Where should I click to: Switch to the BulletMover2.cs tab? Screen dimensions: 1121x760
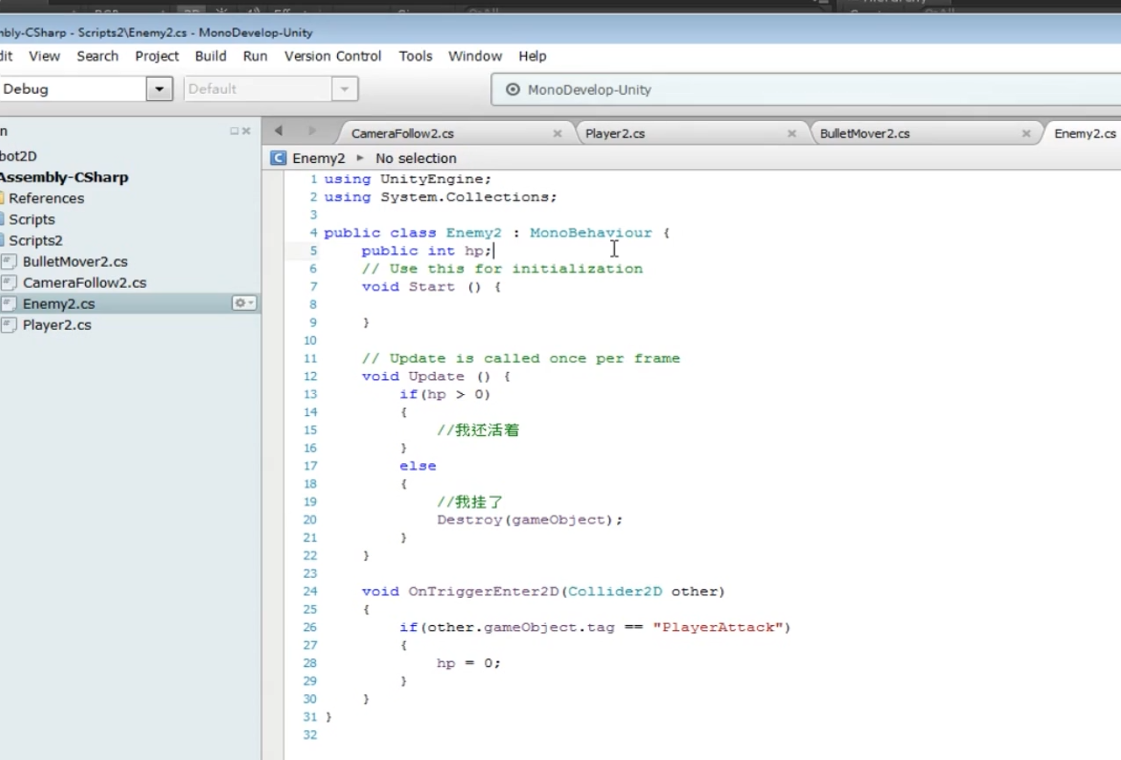click(x=865, y=134)
